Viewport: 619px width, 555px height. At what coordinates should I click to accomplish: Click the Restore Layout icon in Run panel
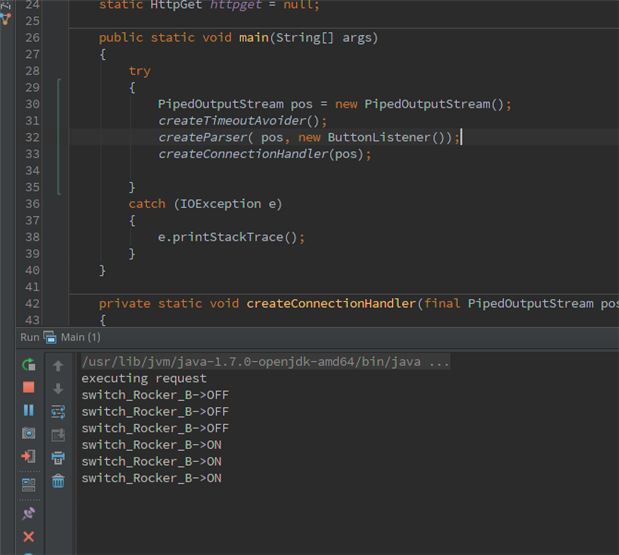click(x=28, y=485)
